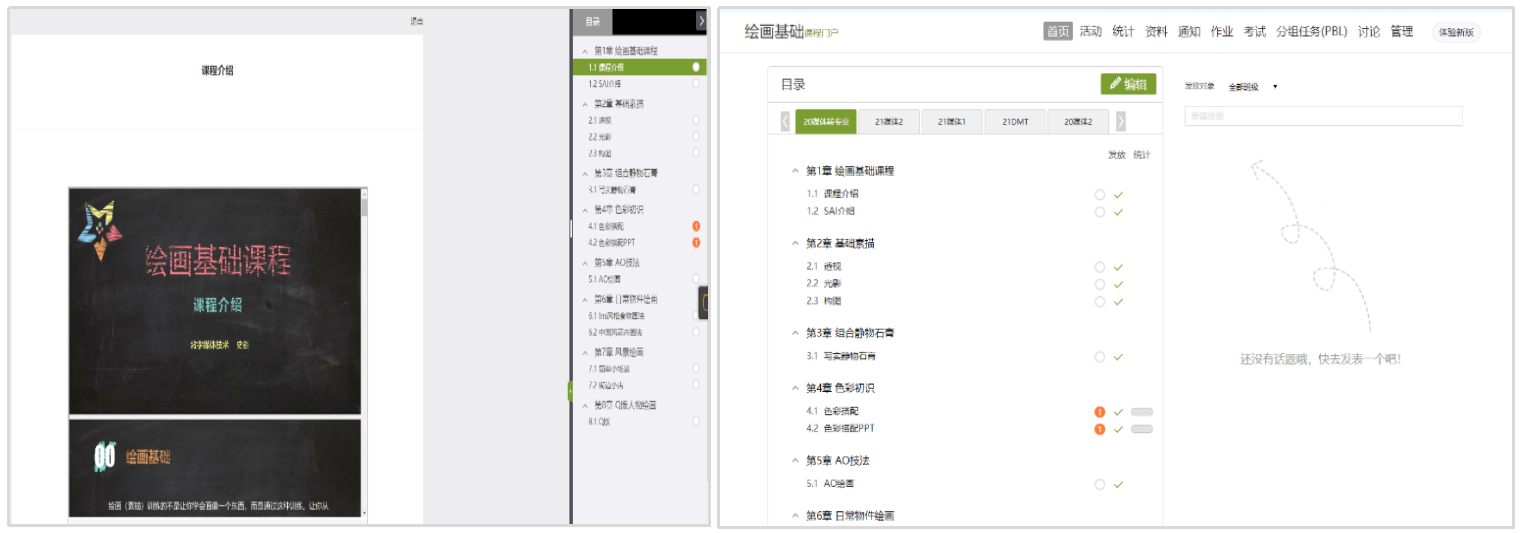
Task: Click the right arrow of the class tab strip
Action: (1120, 122)
